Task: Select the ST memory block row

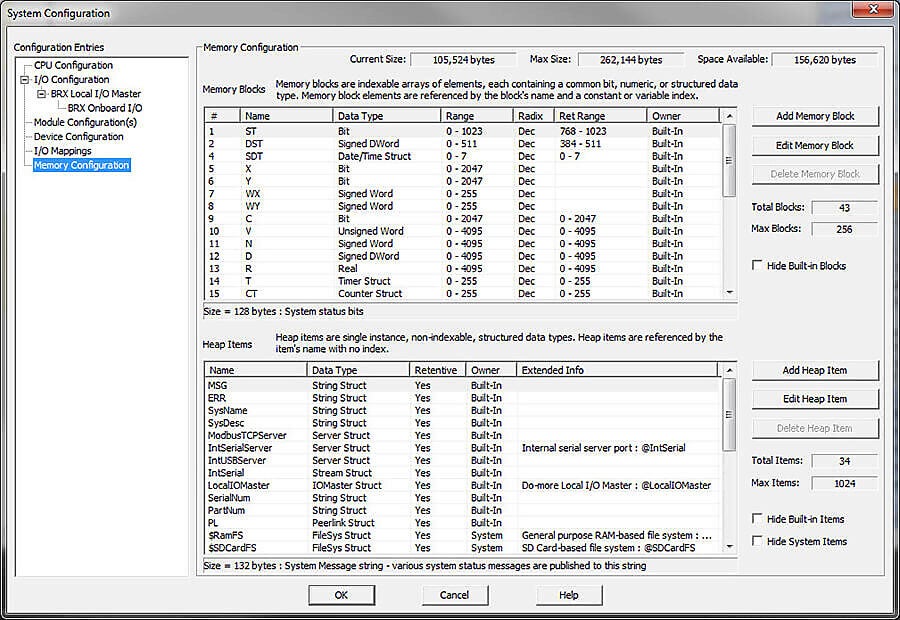Action: 463,131
